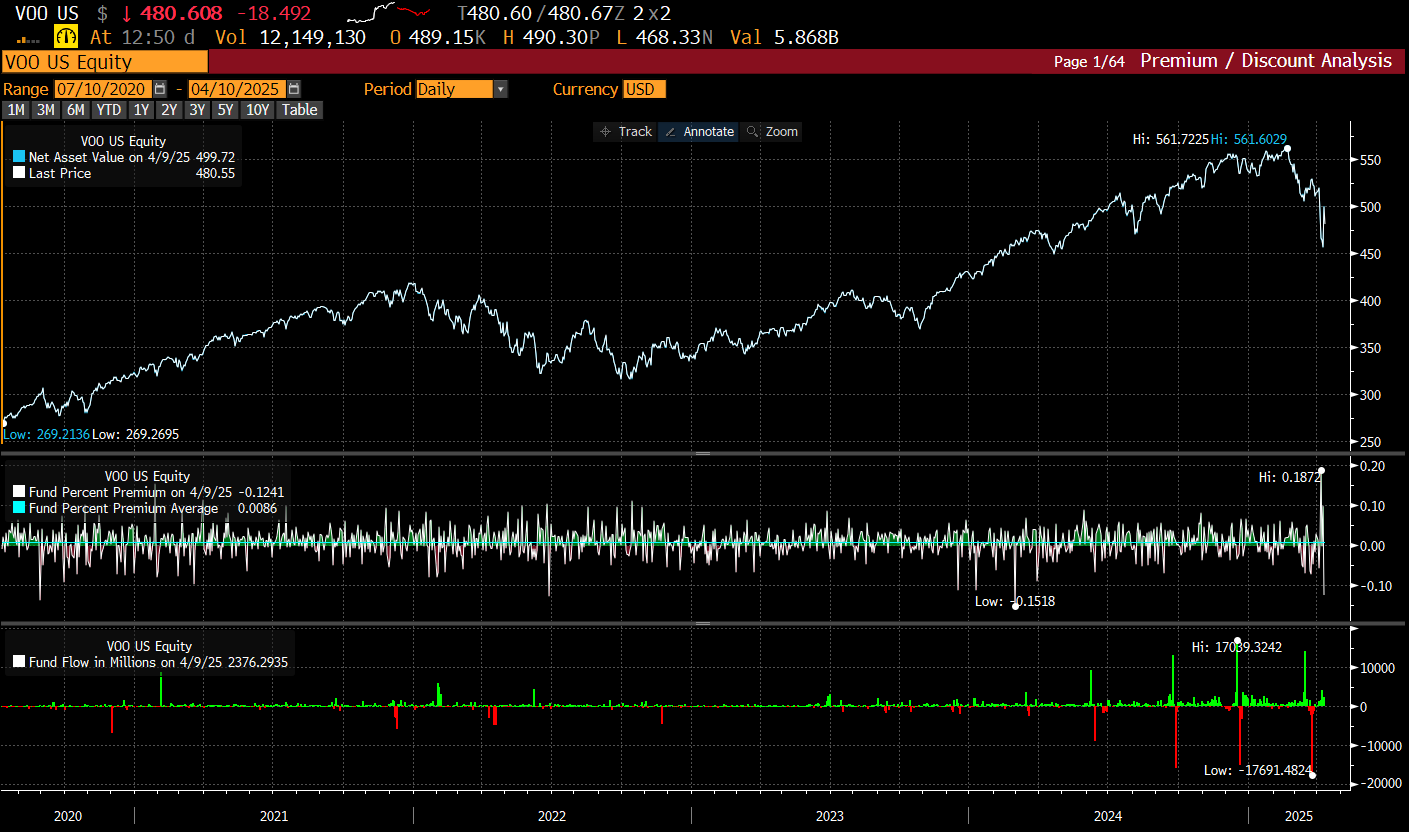Activate the Track crosshair tool

pos(625,132)
